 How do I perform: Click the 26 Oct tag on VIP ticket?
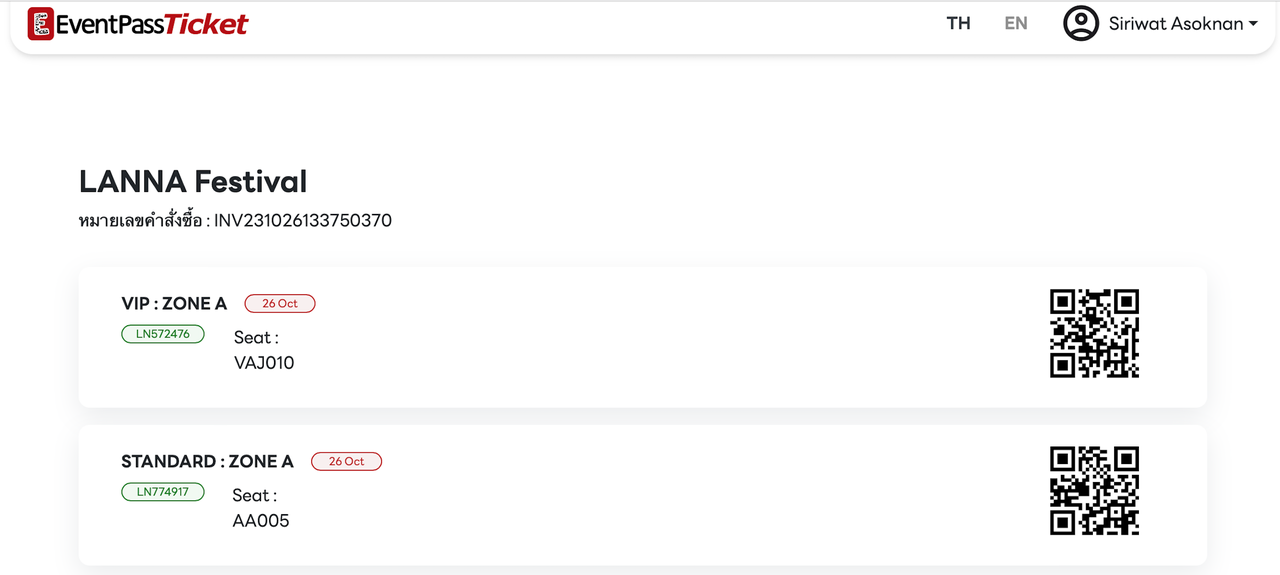tap(280, 303)
